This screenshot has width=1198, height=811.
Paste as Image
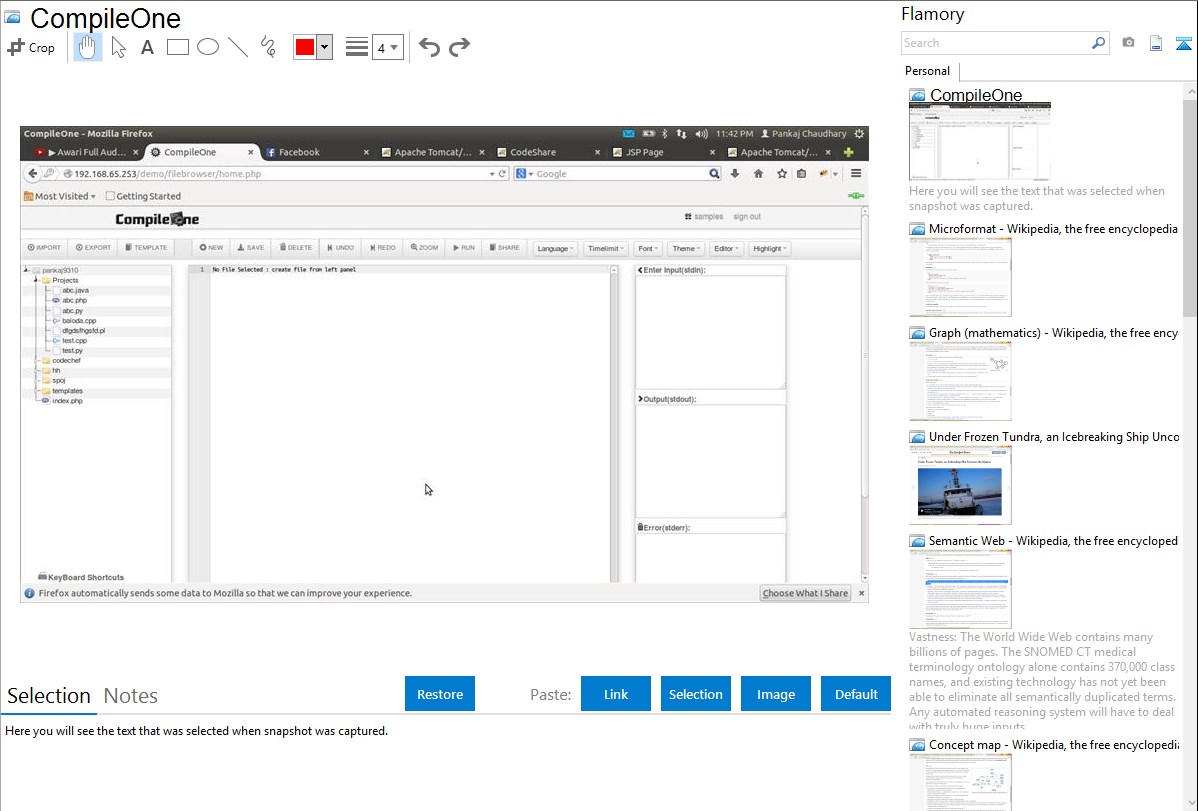[x=775, y=694]
